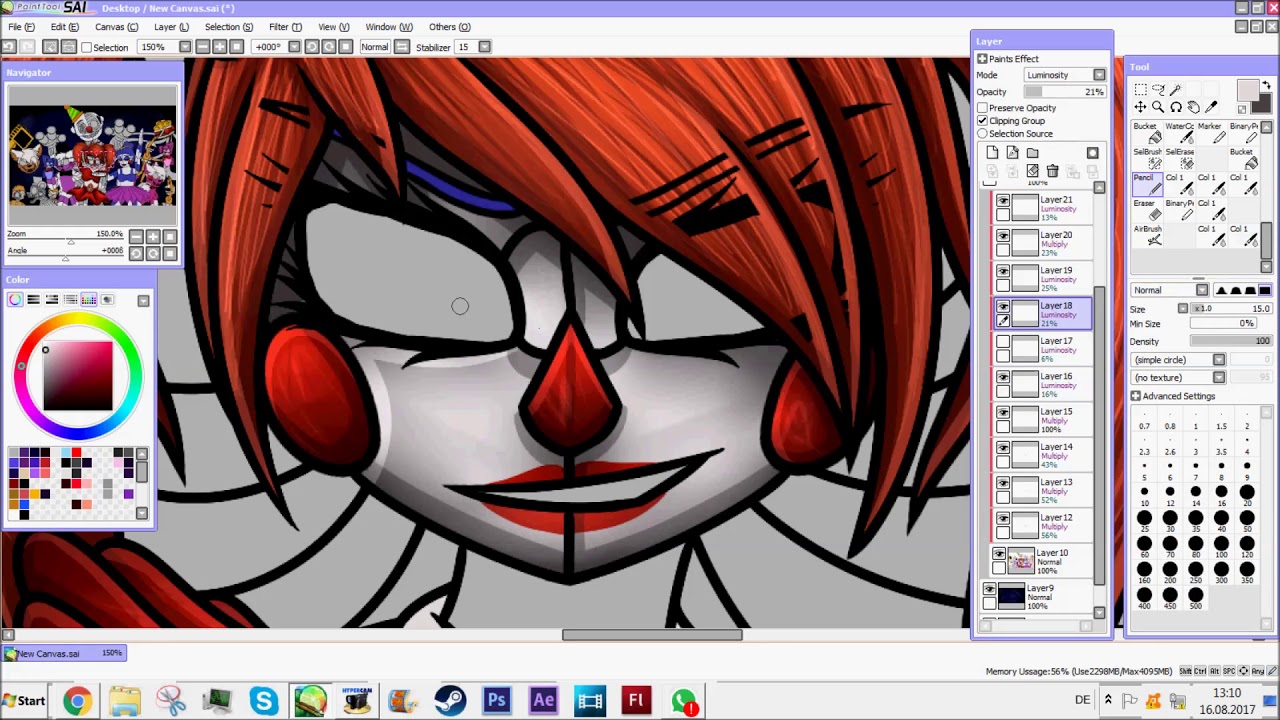The width and height of the screenshot is (1280, 720).
Task: Select the Magic Wand tool
Action: point(1176,90)
